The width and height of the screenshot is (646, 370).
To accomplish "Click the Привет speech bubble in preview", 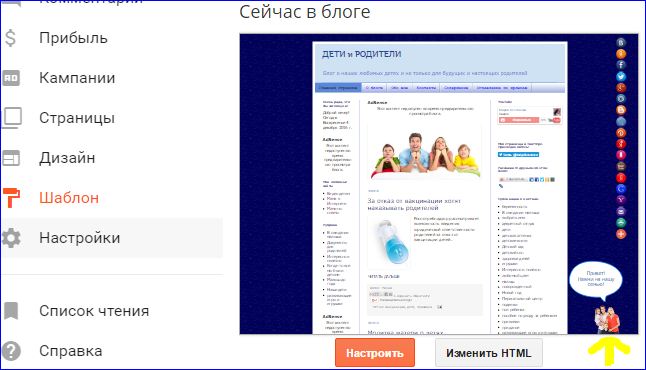I will (x=596, y=280).
